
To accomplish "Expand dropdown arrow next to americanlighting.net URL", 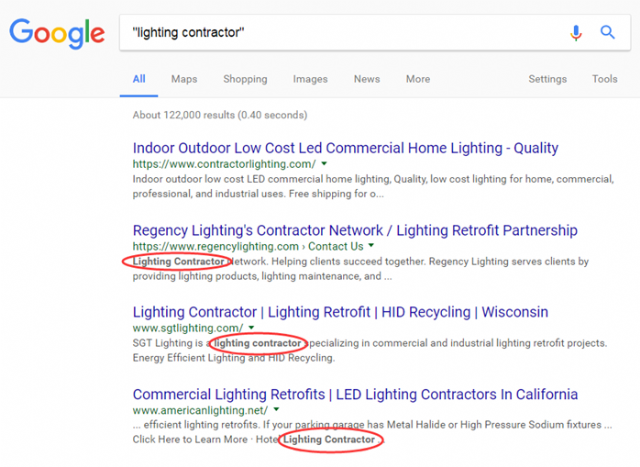I will (276, 409).
